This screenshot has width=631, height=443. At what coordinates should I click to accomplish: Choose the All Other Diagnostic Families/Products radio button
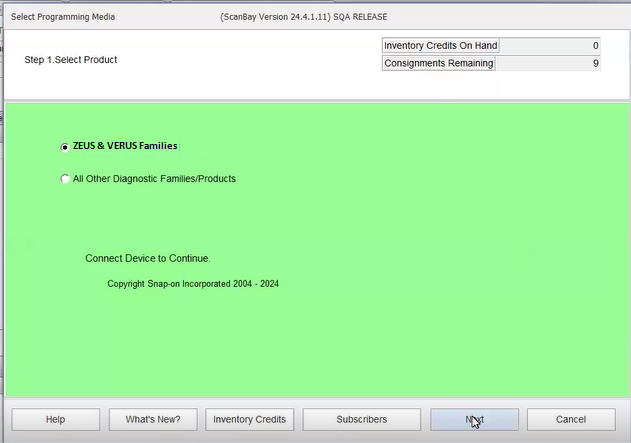66,180
